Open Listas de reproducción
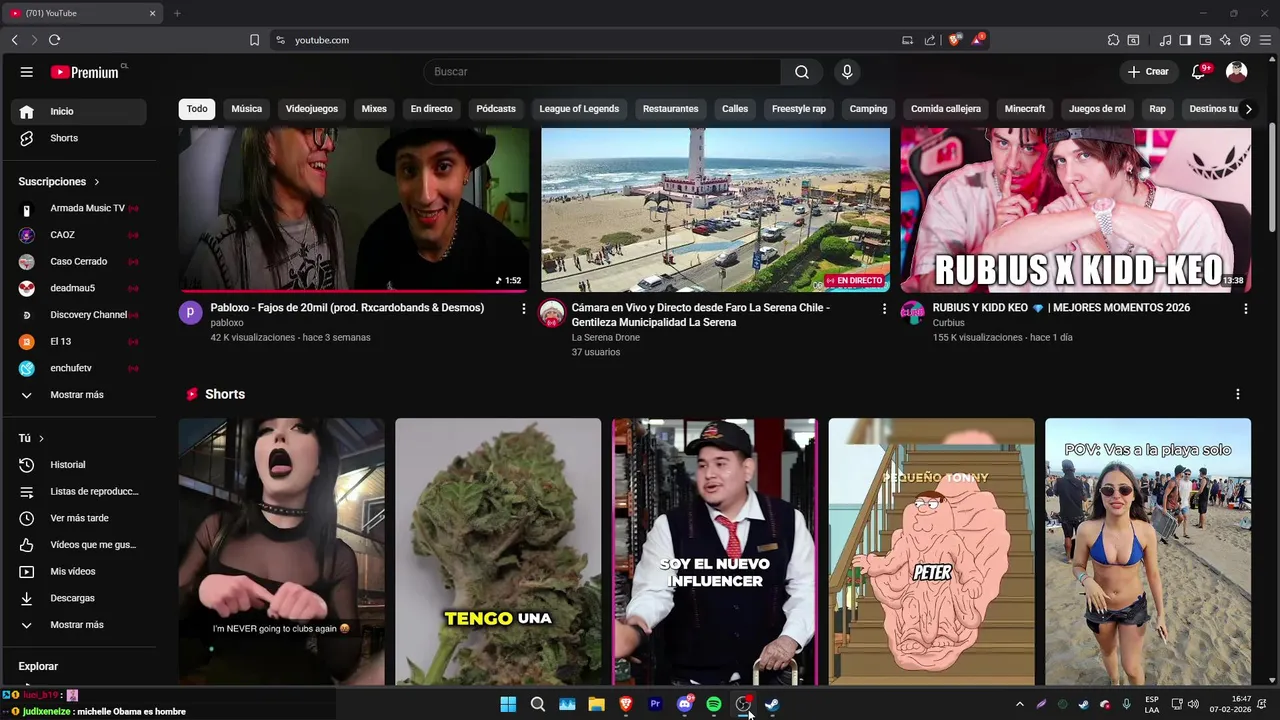1280x720 pixels. [x=79, y=492]
